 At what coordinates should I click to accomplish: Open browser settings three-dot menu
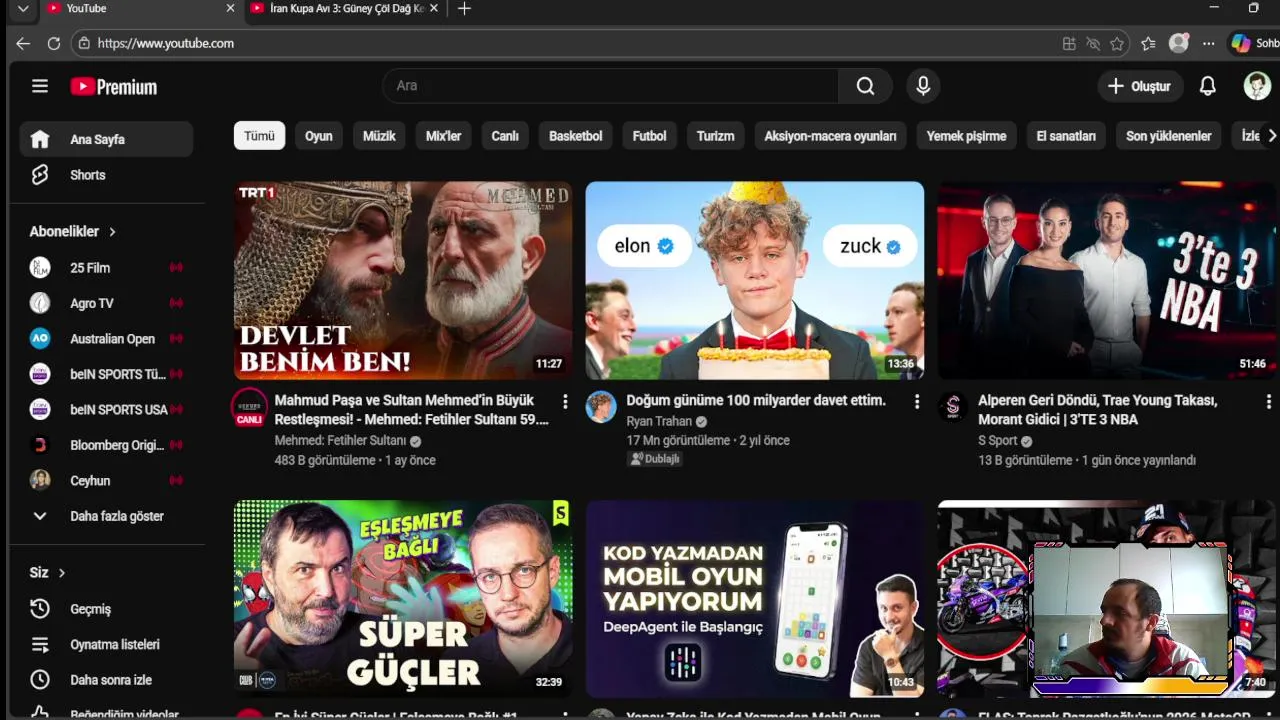pos(1209,43)
